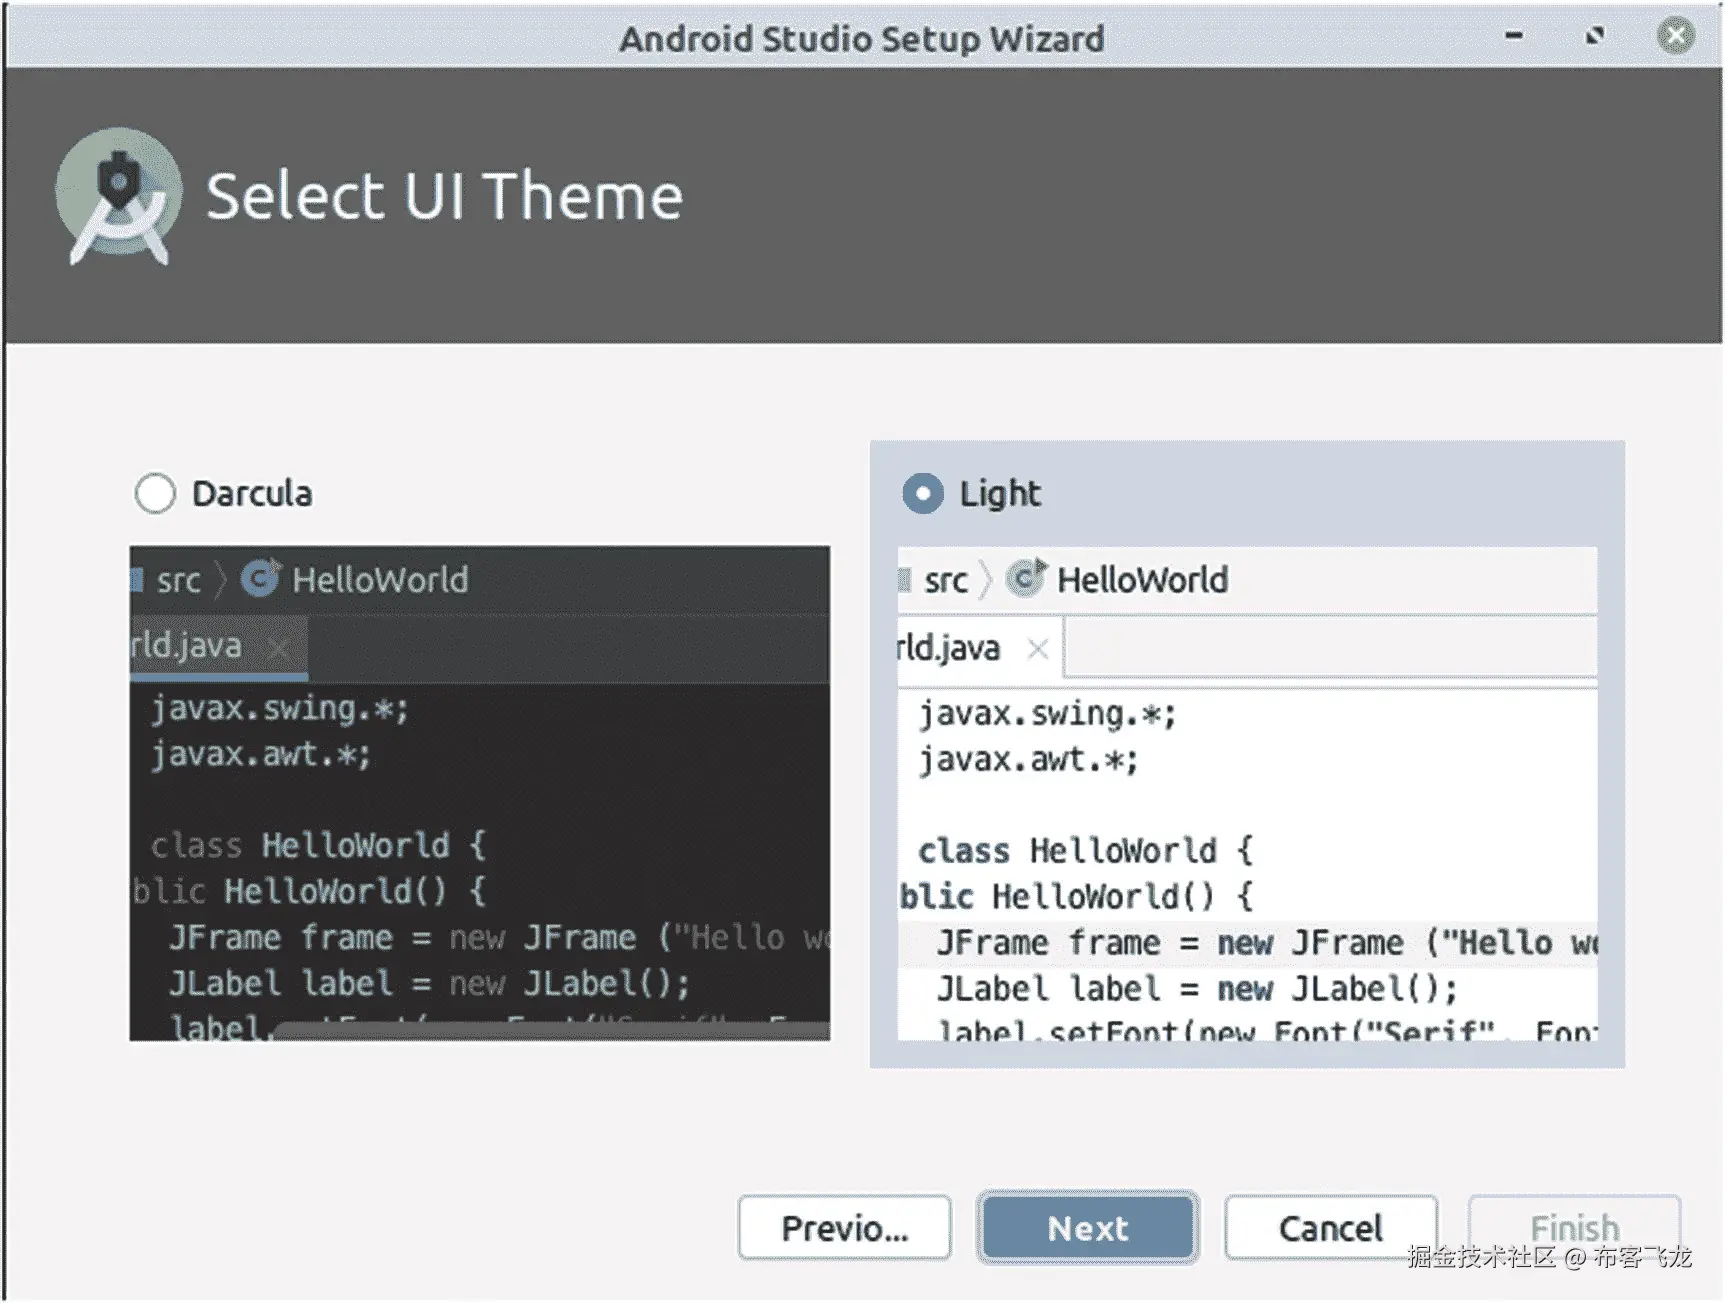The height and width of the screenshot is (1303, 1725).
Task: Click the HelloWorld class icon in Light preview
Action: pos(1026,578)
